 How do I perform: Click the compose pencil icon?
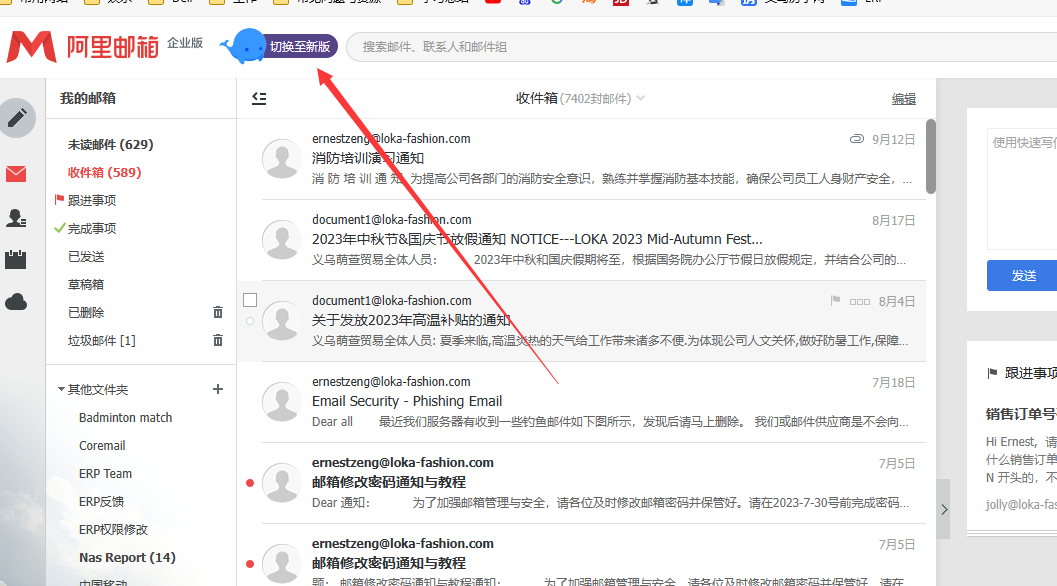[x=17, y=118]
